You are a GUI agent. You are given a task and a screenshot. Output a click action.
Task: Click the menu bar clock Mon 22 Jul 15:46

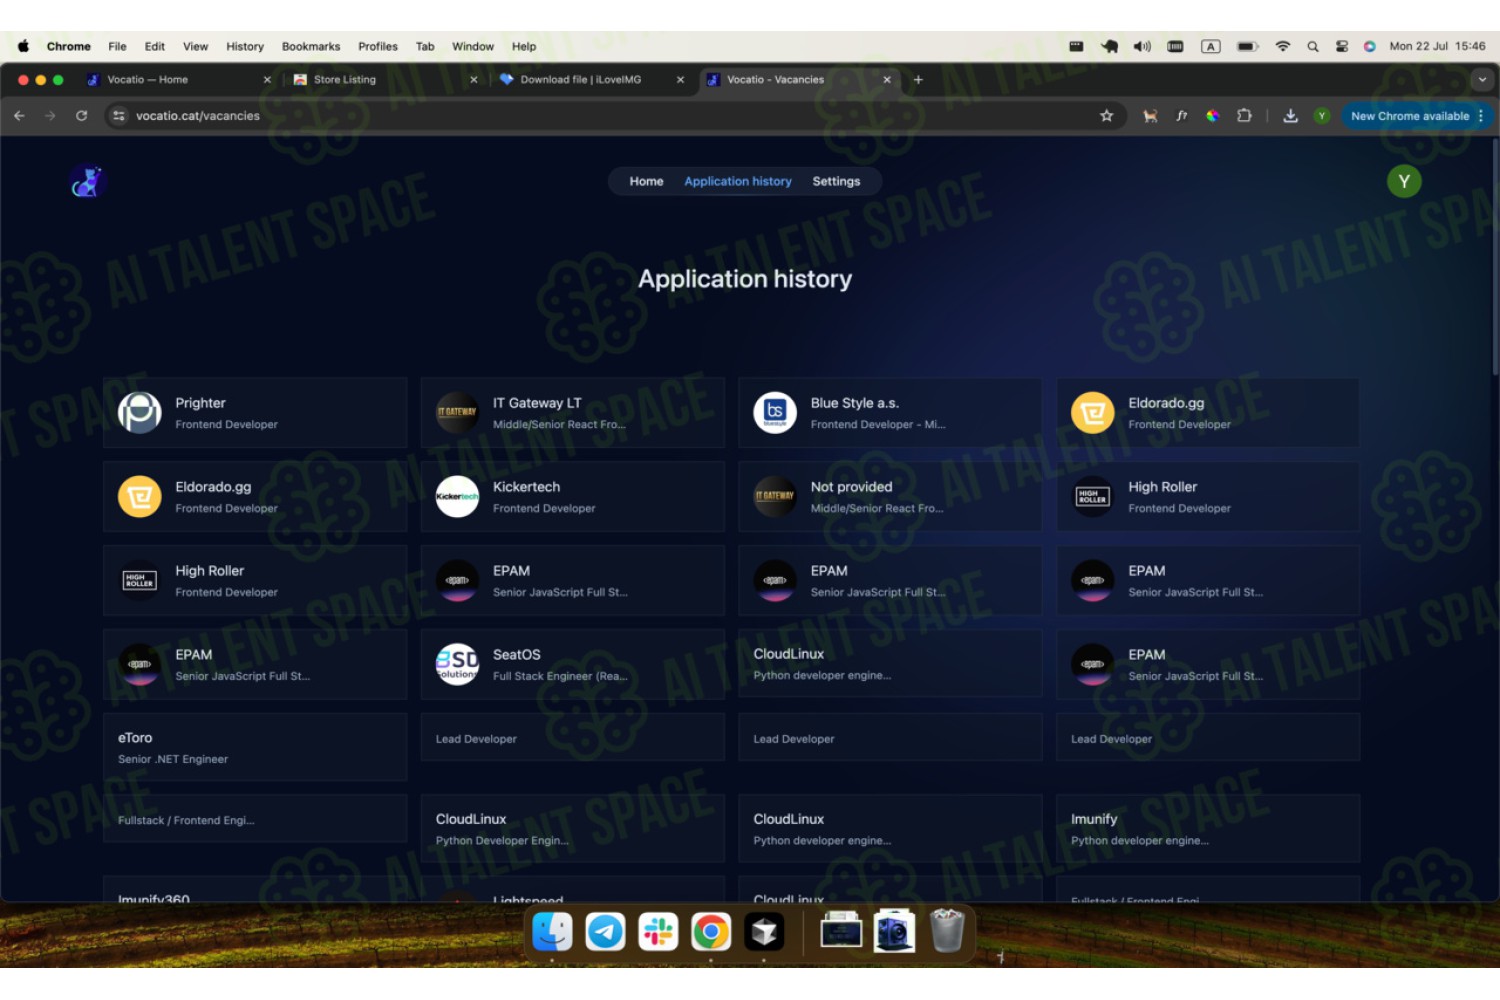pyautogui.click(x=1437, y=46)
